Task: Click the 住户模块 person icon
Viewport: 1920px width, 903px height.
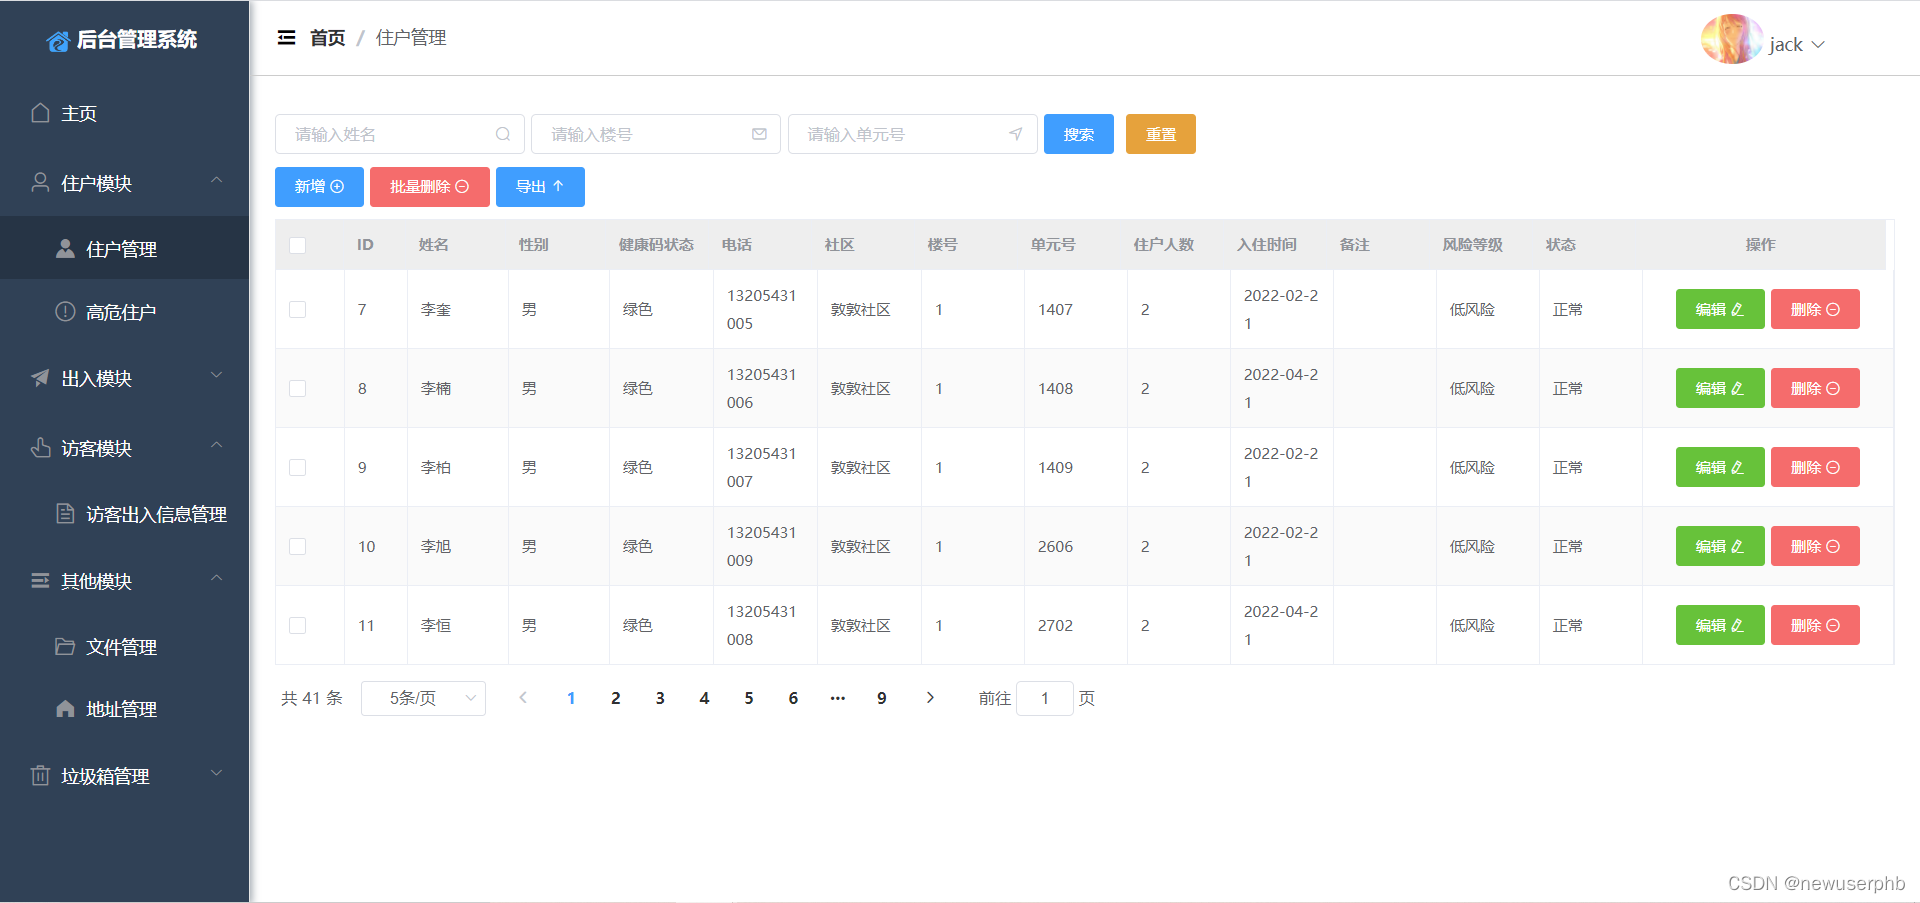Action: click(40, 182)
